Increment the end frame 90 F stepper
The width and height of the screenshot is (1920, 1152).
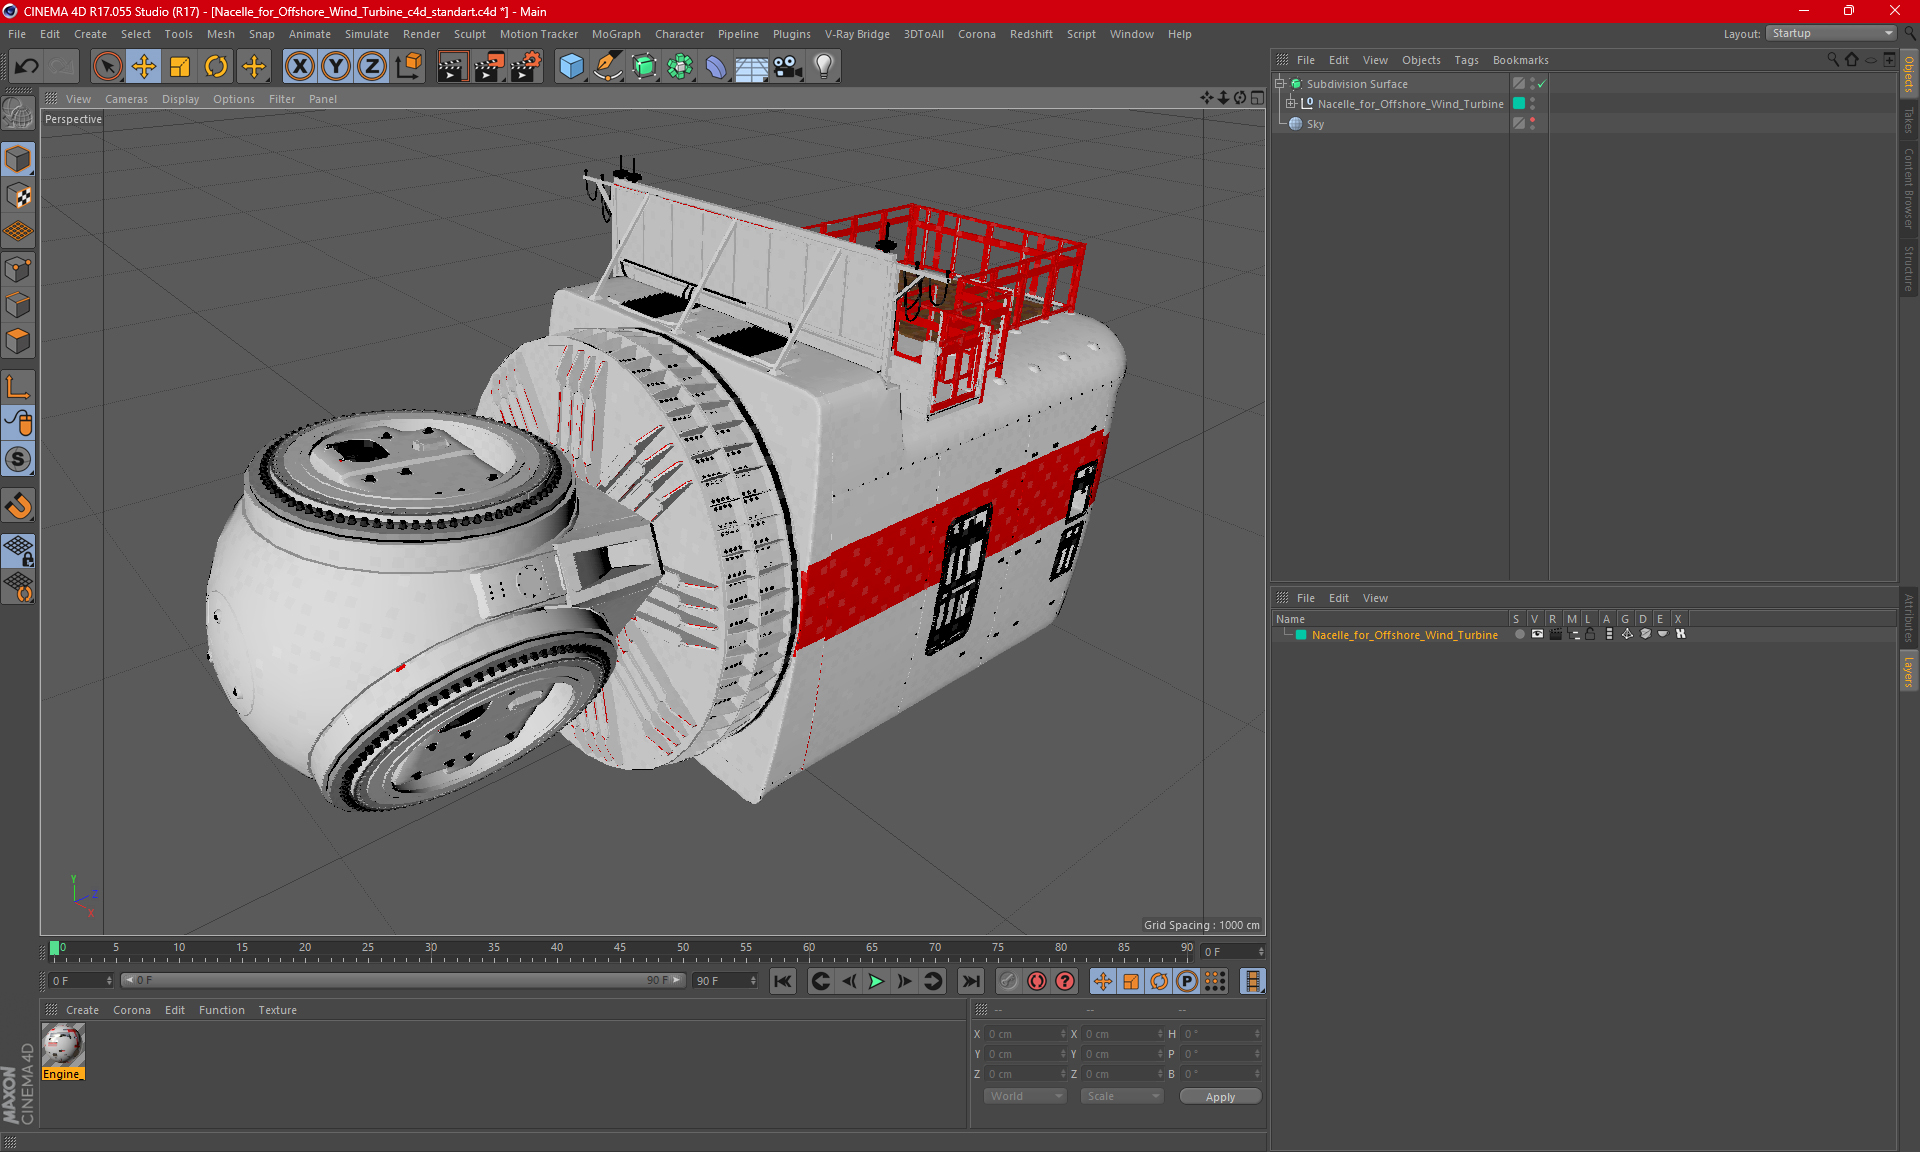753,977
